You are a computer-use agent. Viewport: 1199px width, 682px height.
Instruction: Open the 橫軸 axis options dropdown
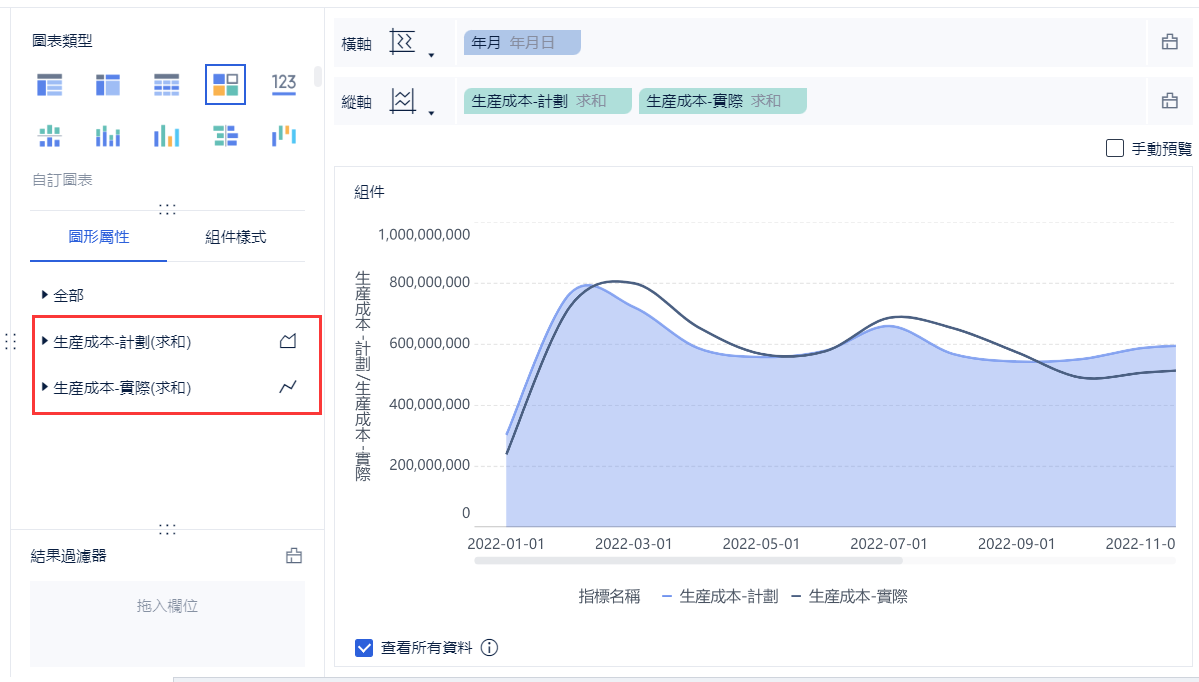pos(431,55)
